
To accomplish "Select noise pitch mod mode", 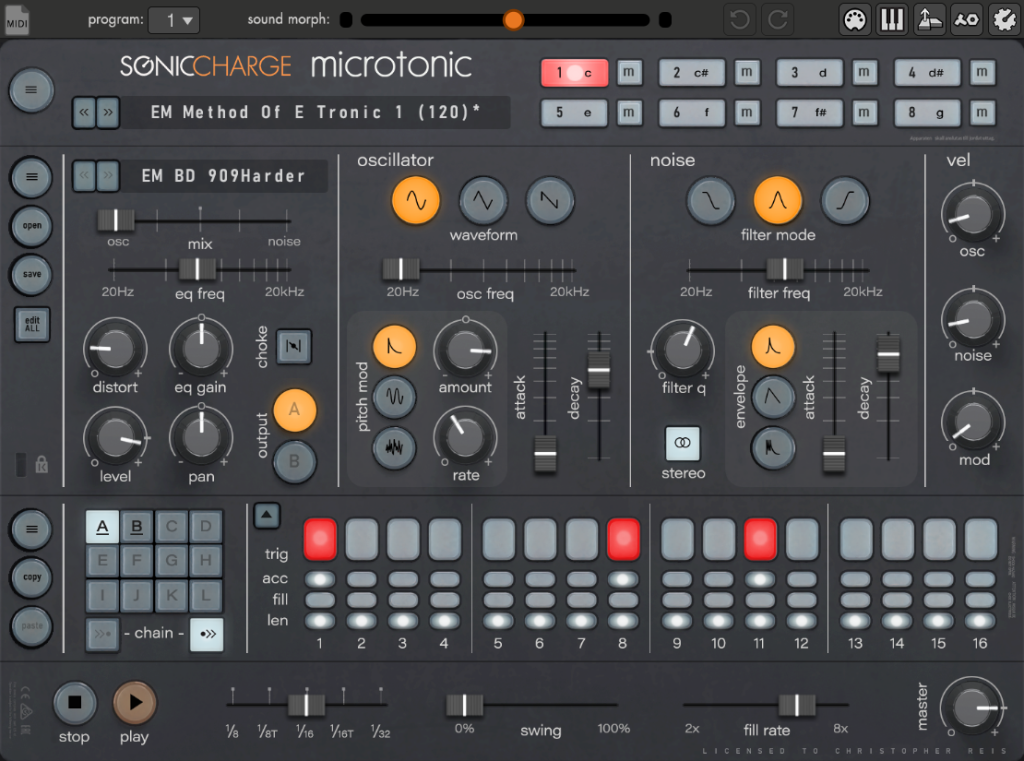I will 394,447.
